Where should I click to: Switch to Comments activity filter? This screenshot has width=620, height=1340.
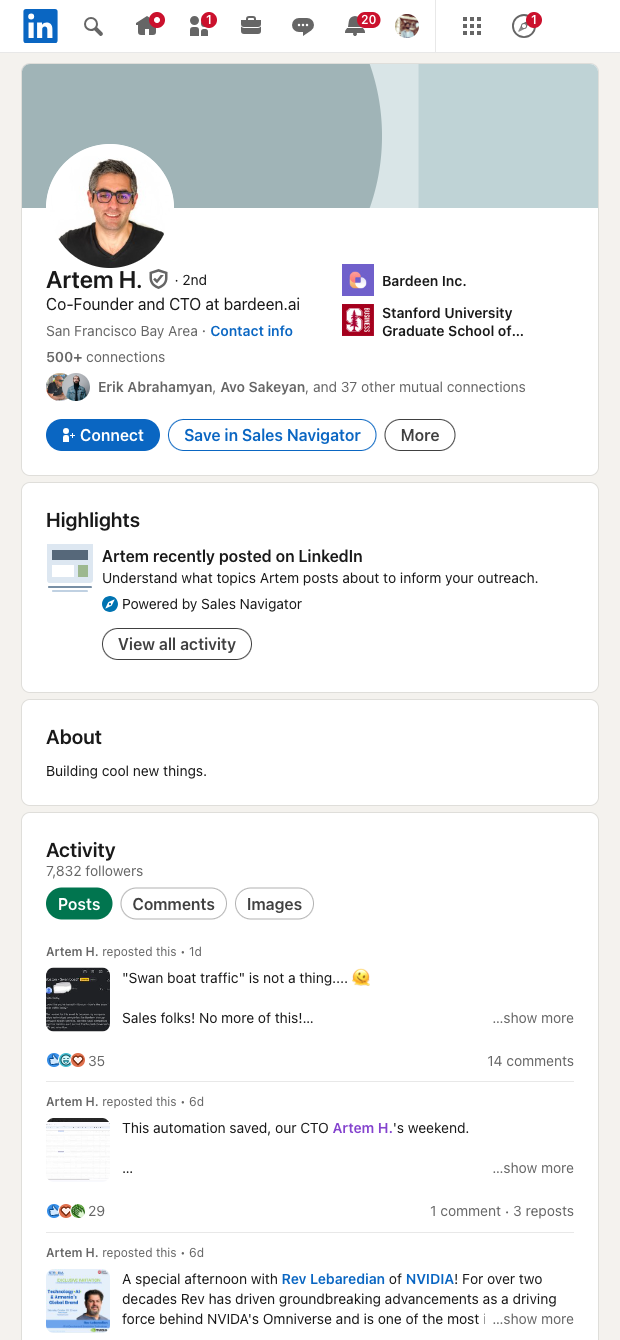[x=173, y=904]
